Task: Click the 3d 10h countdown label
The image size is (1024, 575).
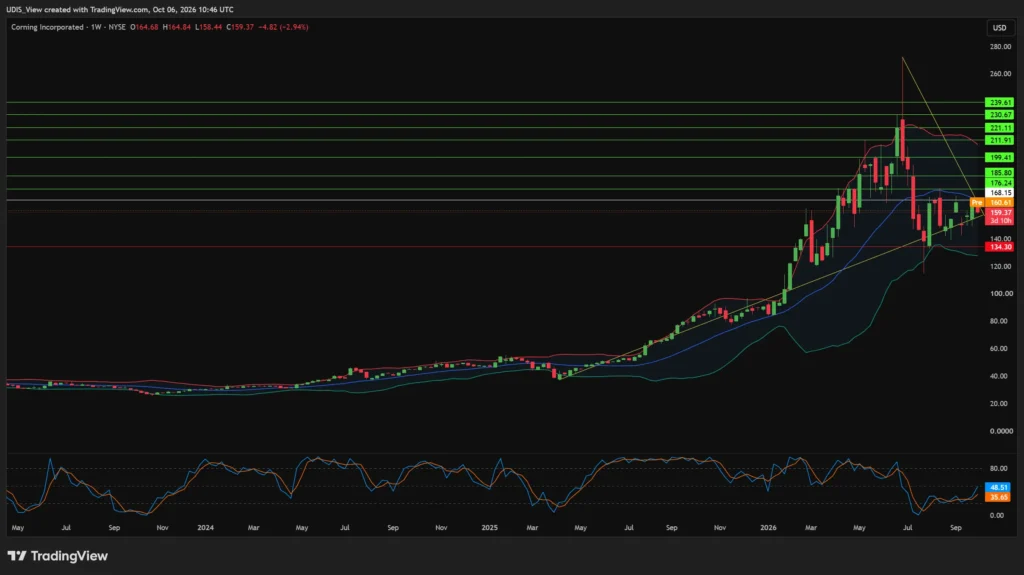Action: [x=999, y=221]
